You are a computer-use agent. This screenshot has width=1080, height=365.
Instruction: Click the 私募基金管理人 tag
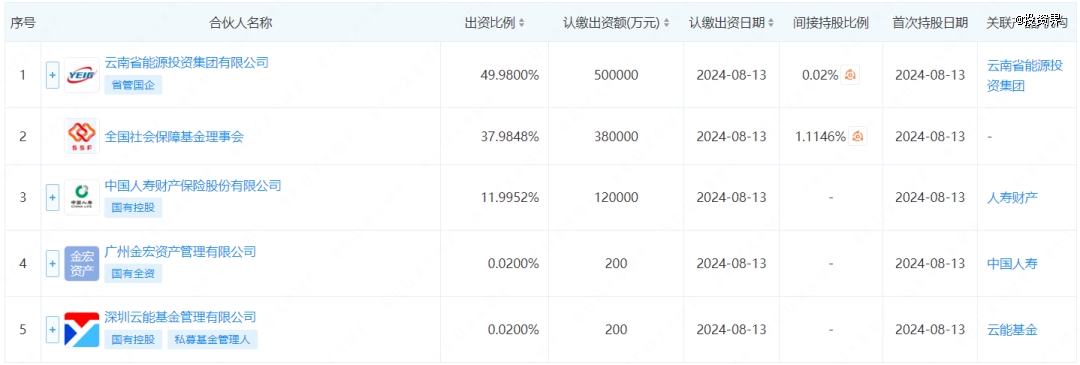(212, 340)
